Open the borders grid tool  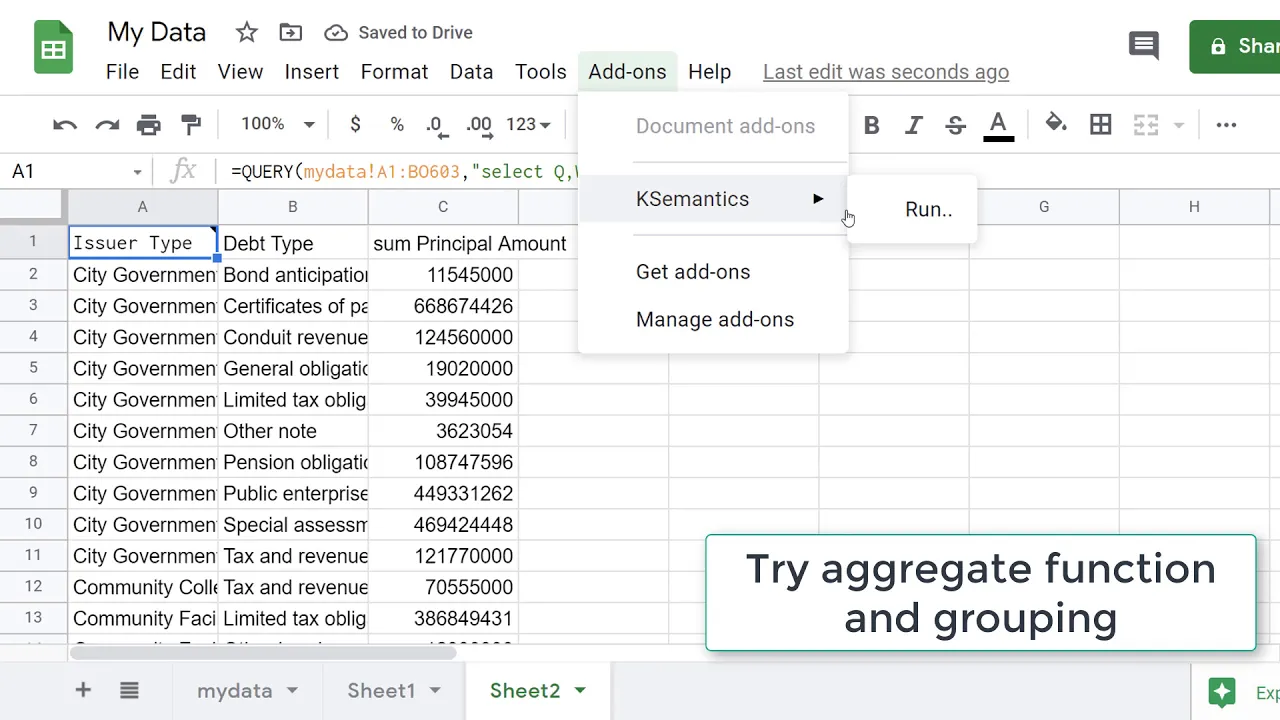pyautogui.click(x=1101, y=125)
